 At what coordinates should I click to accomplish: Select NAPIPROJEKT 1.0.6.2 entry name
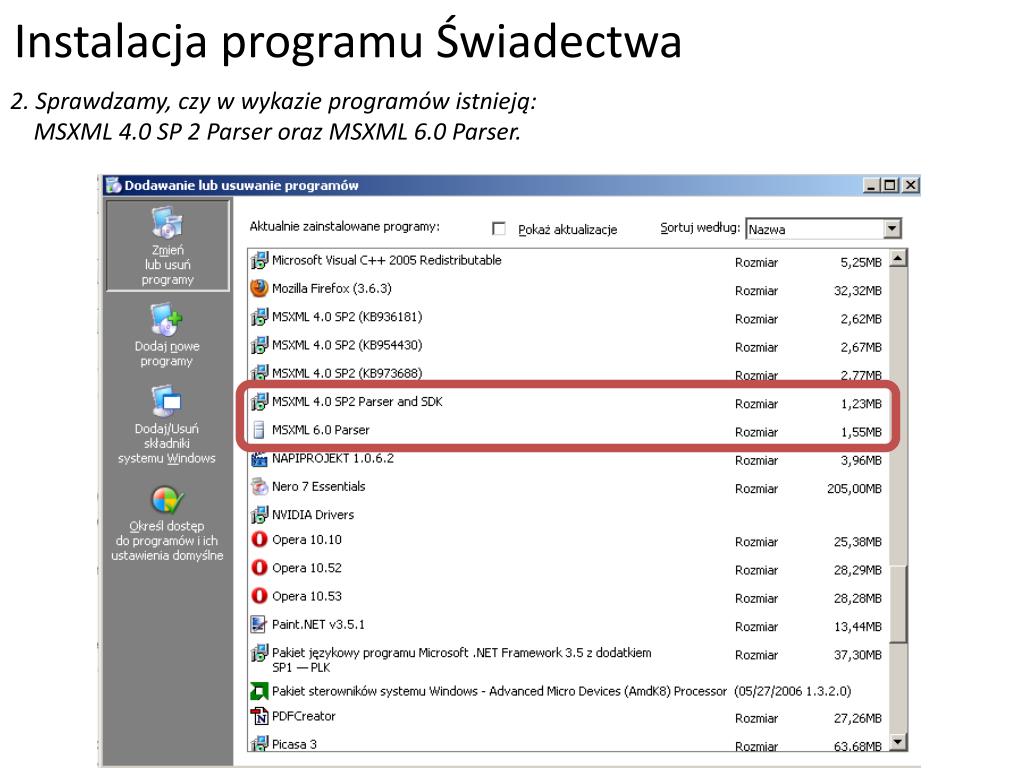333,458
